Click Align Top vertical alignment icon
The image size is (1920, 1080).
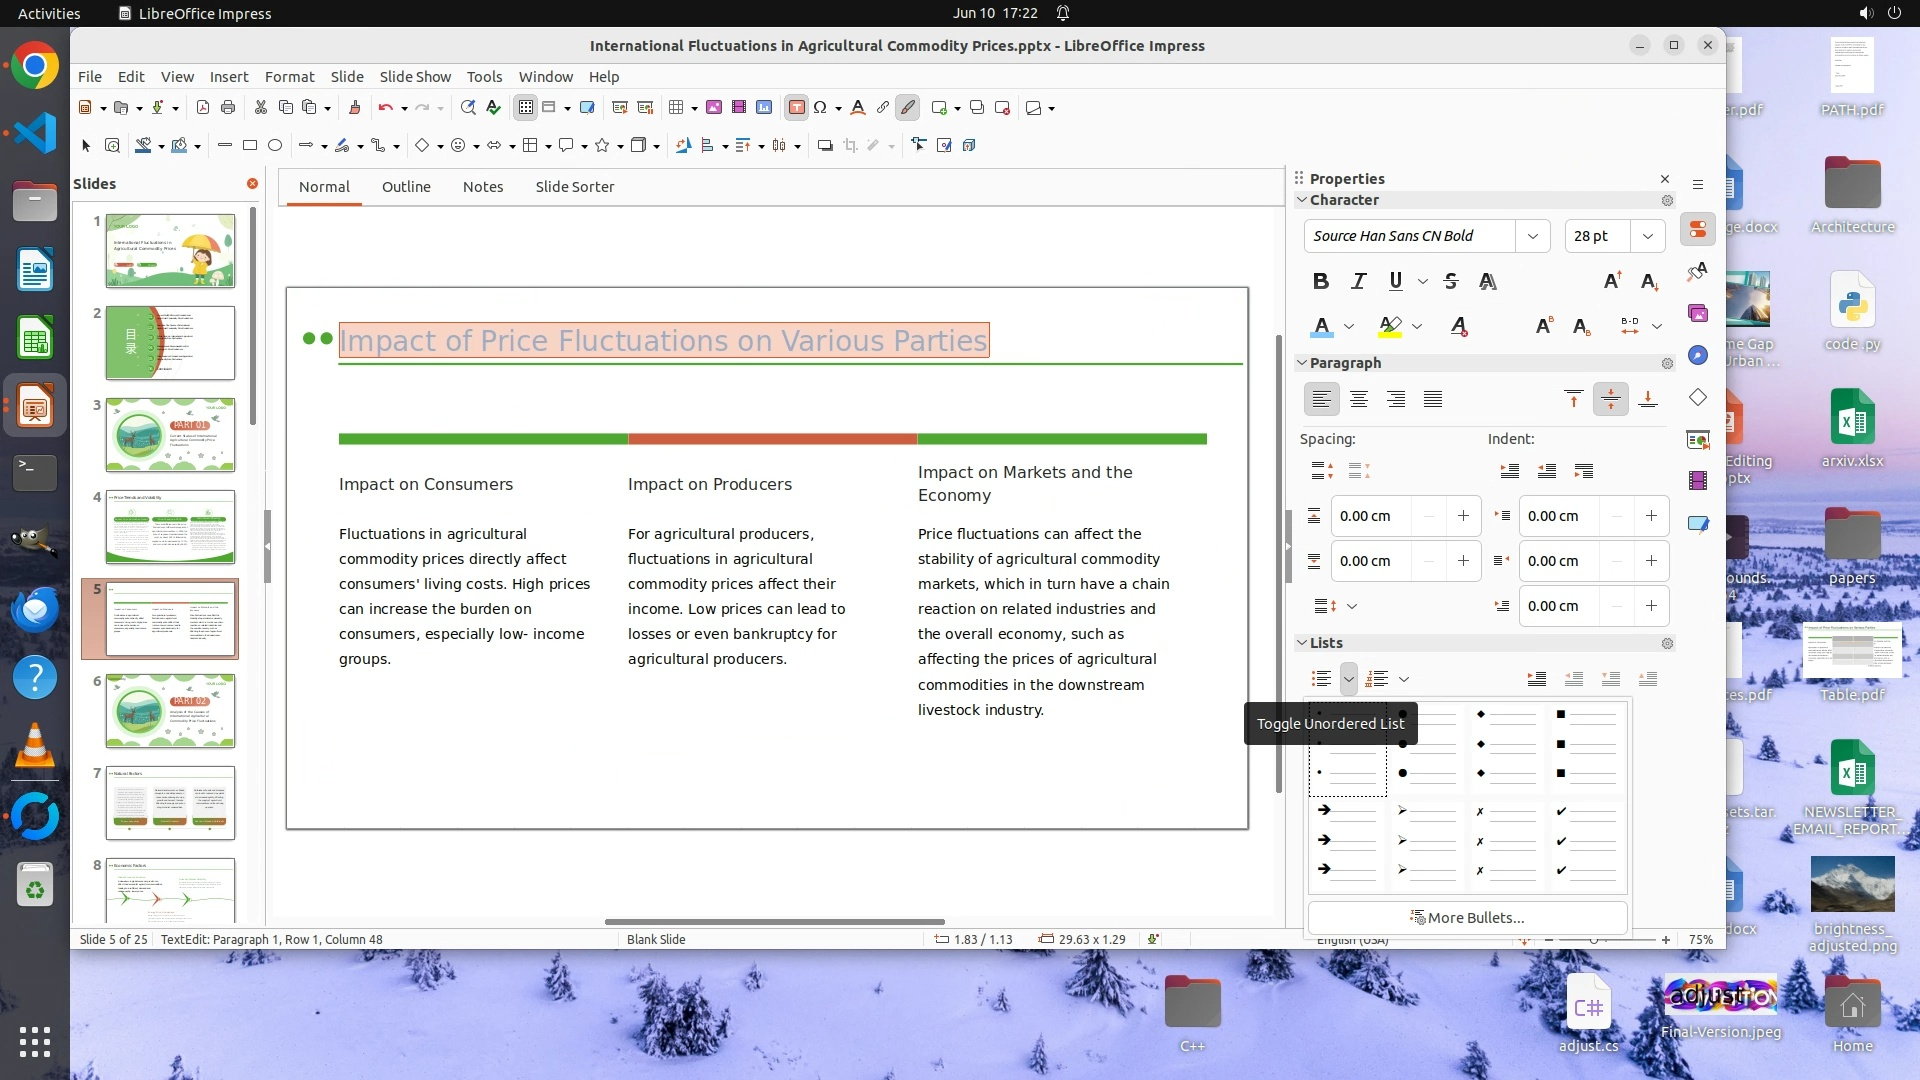click(x=1573, y=399)
